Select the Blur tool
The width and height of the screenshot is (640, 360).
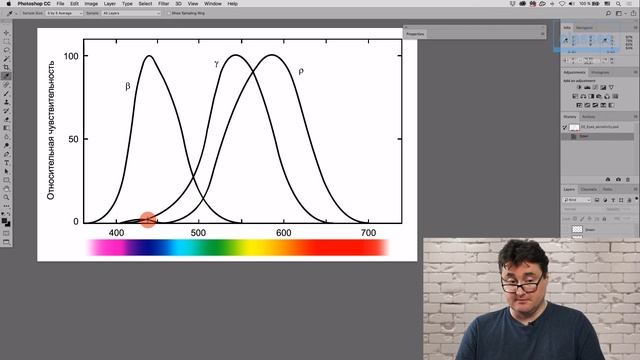pos(6,137)
